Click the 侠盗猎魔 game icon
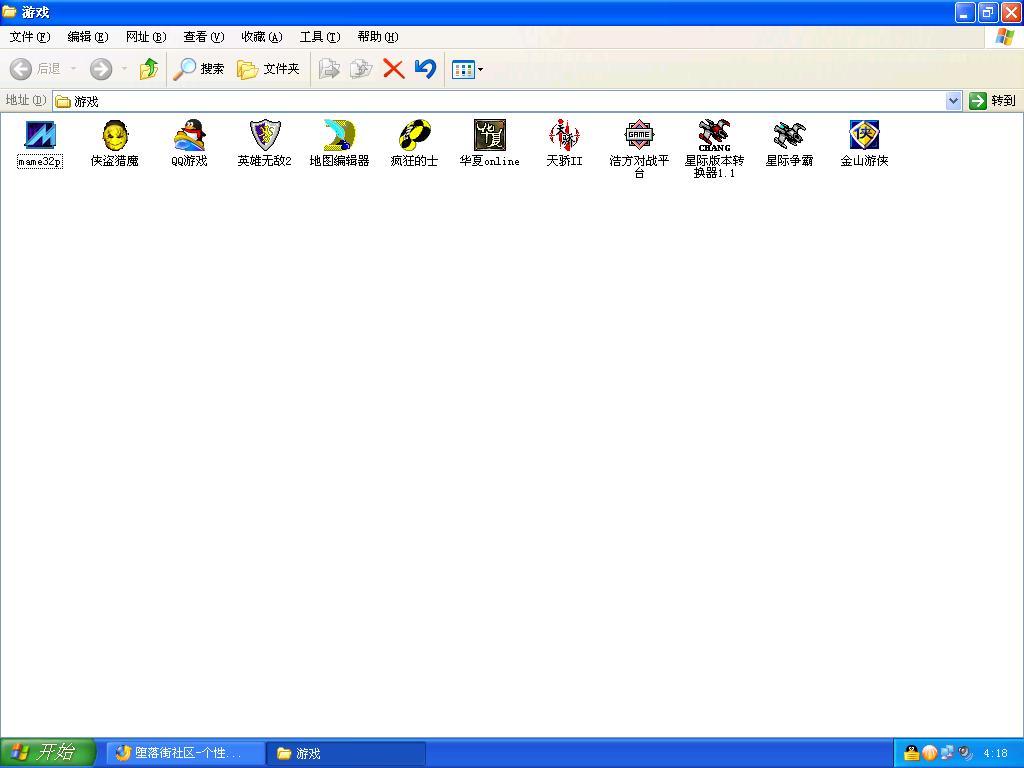 [x=115, y=136]
